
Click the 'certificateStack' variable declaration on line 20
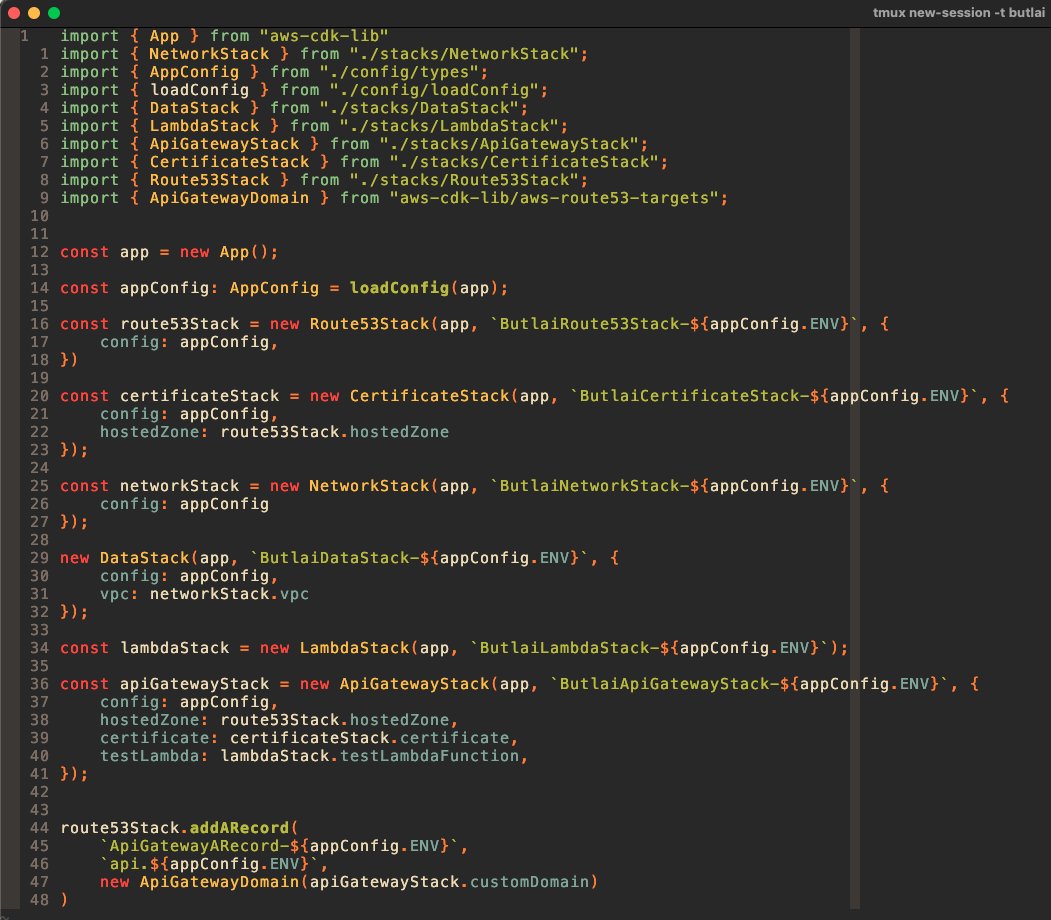[199, 397]
